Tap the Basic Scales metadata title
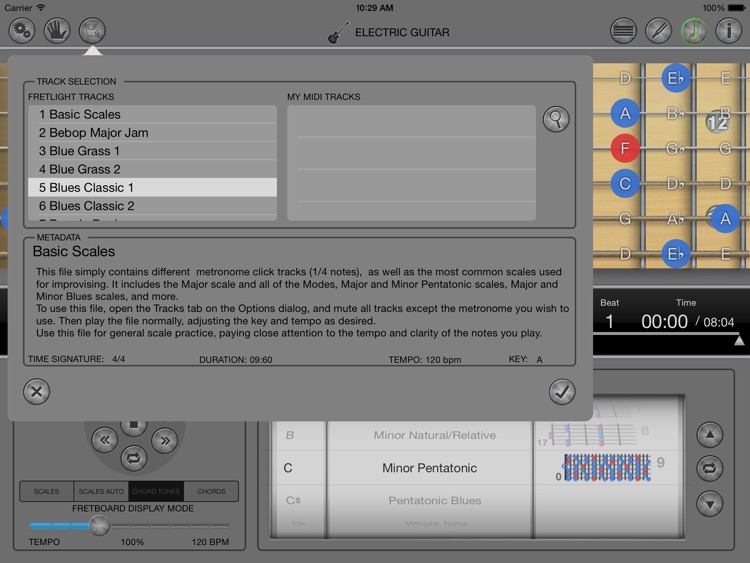The height and width of the screenshot is (563, 750). [x=74, y=252]
